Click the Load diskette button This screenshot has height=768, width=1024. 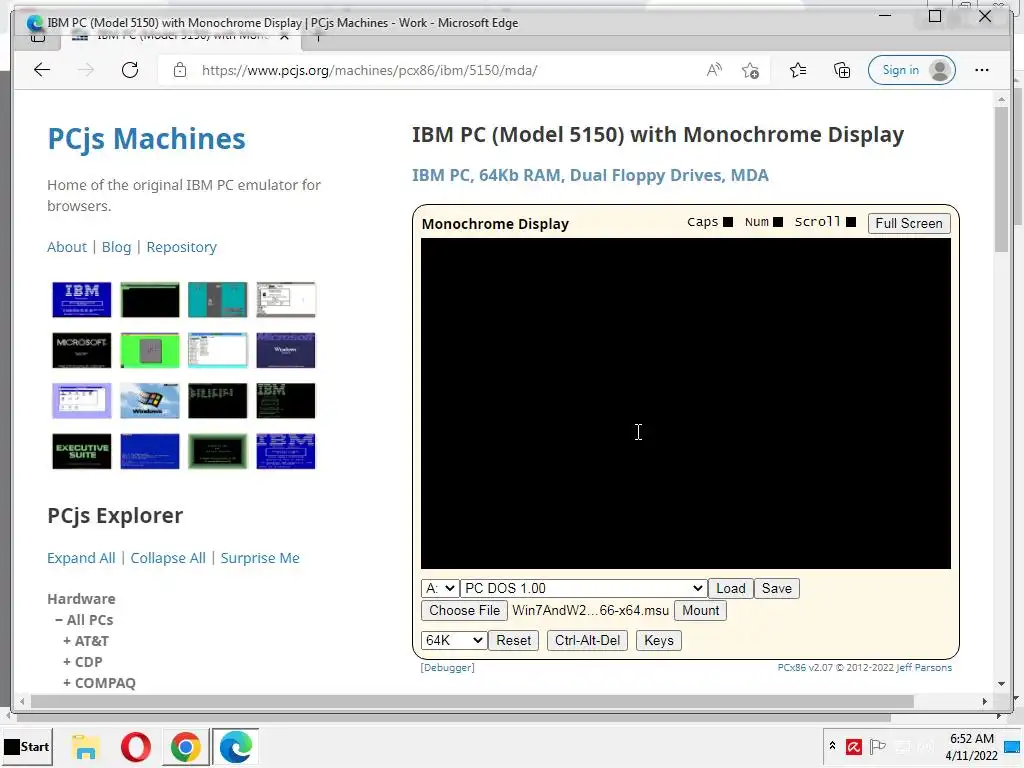click(731, 588)
